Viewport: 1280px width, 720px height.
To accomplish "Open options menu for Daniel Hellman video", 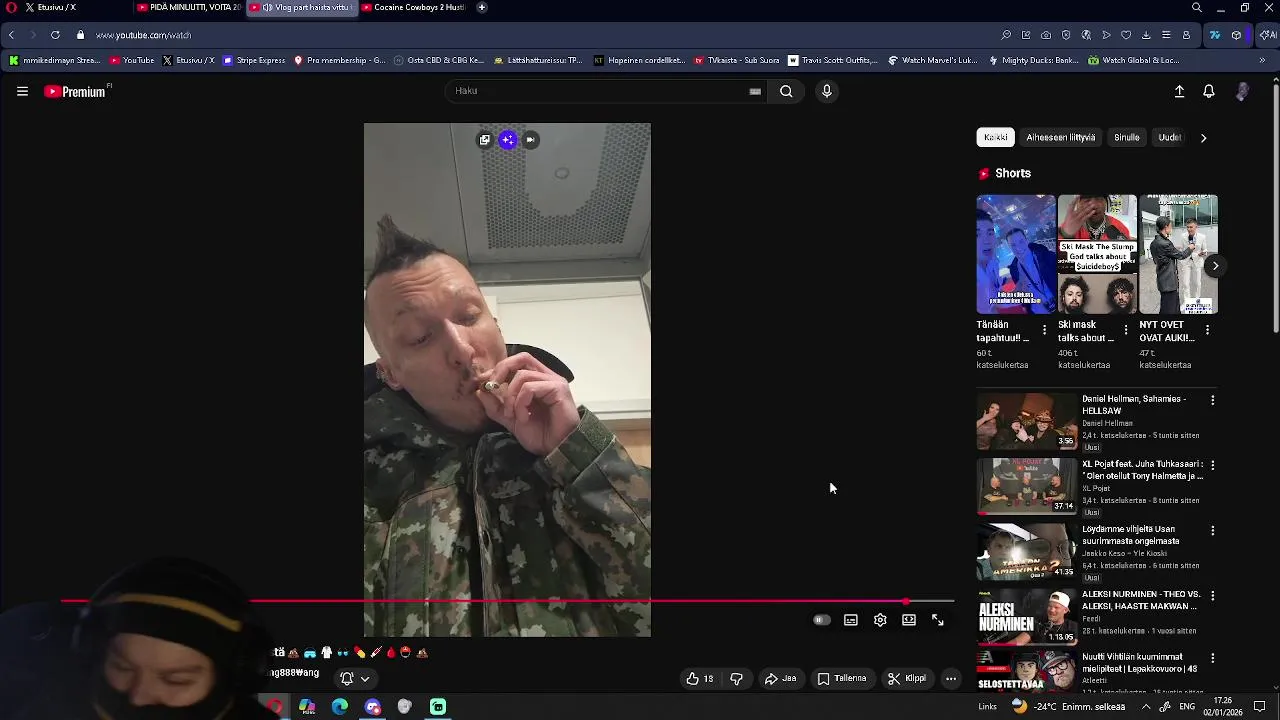I will 1213,400.
